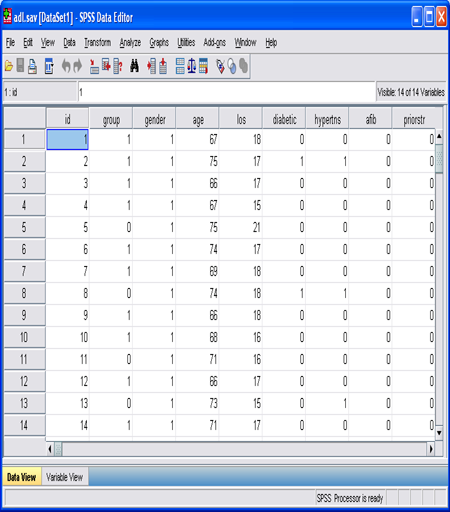Select the priorstr column header
Screen dimensions: 450x512
tap(414, 119)
